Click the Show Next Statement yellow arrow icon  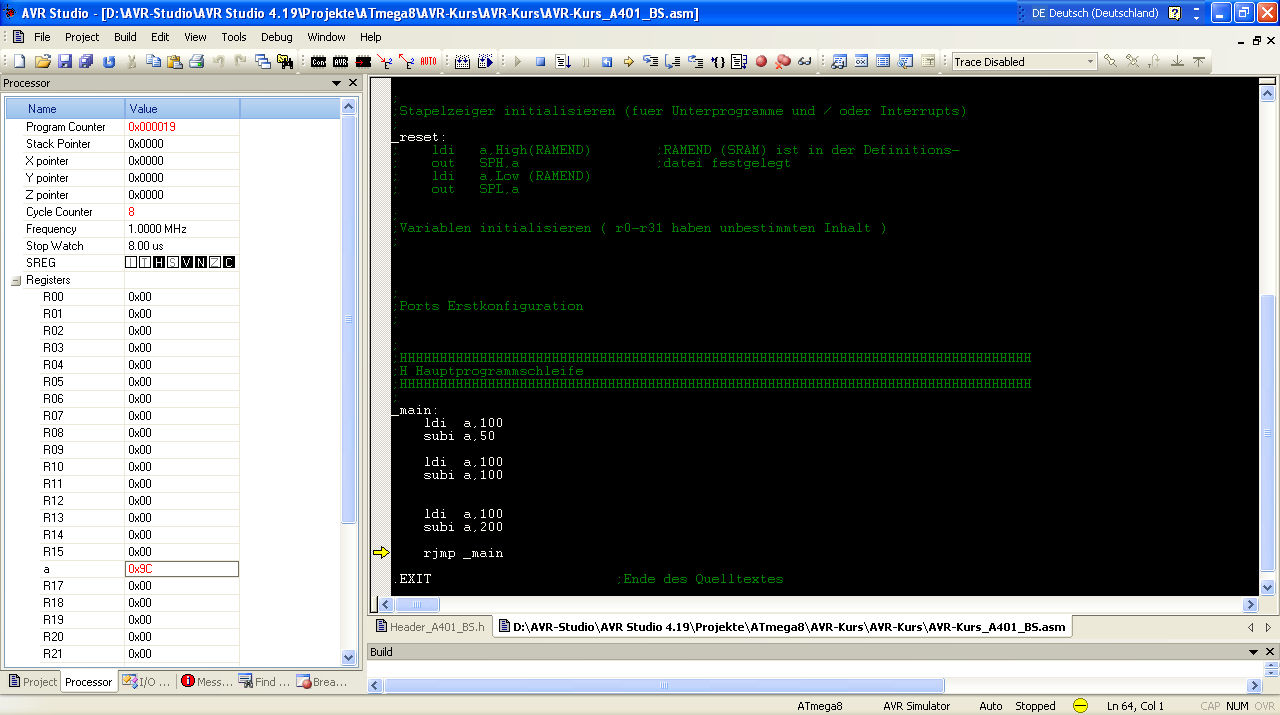(x=628, y=62)
